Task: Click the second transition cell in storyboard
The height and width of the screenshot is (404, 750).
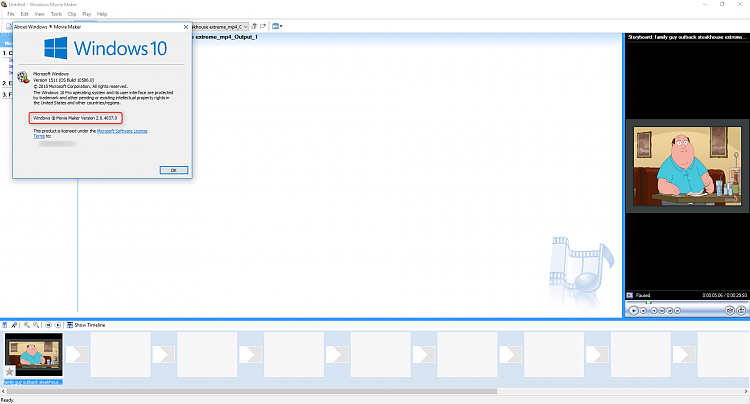Action: [164, 354]
